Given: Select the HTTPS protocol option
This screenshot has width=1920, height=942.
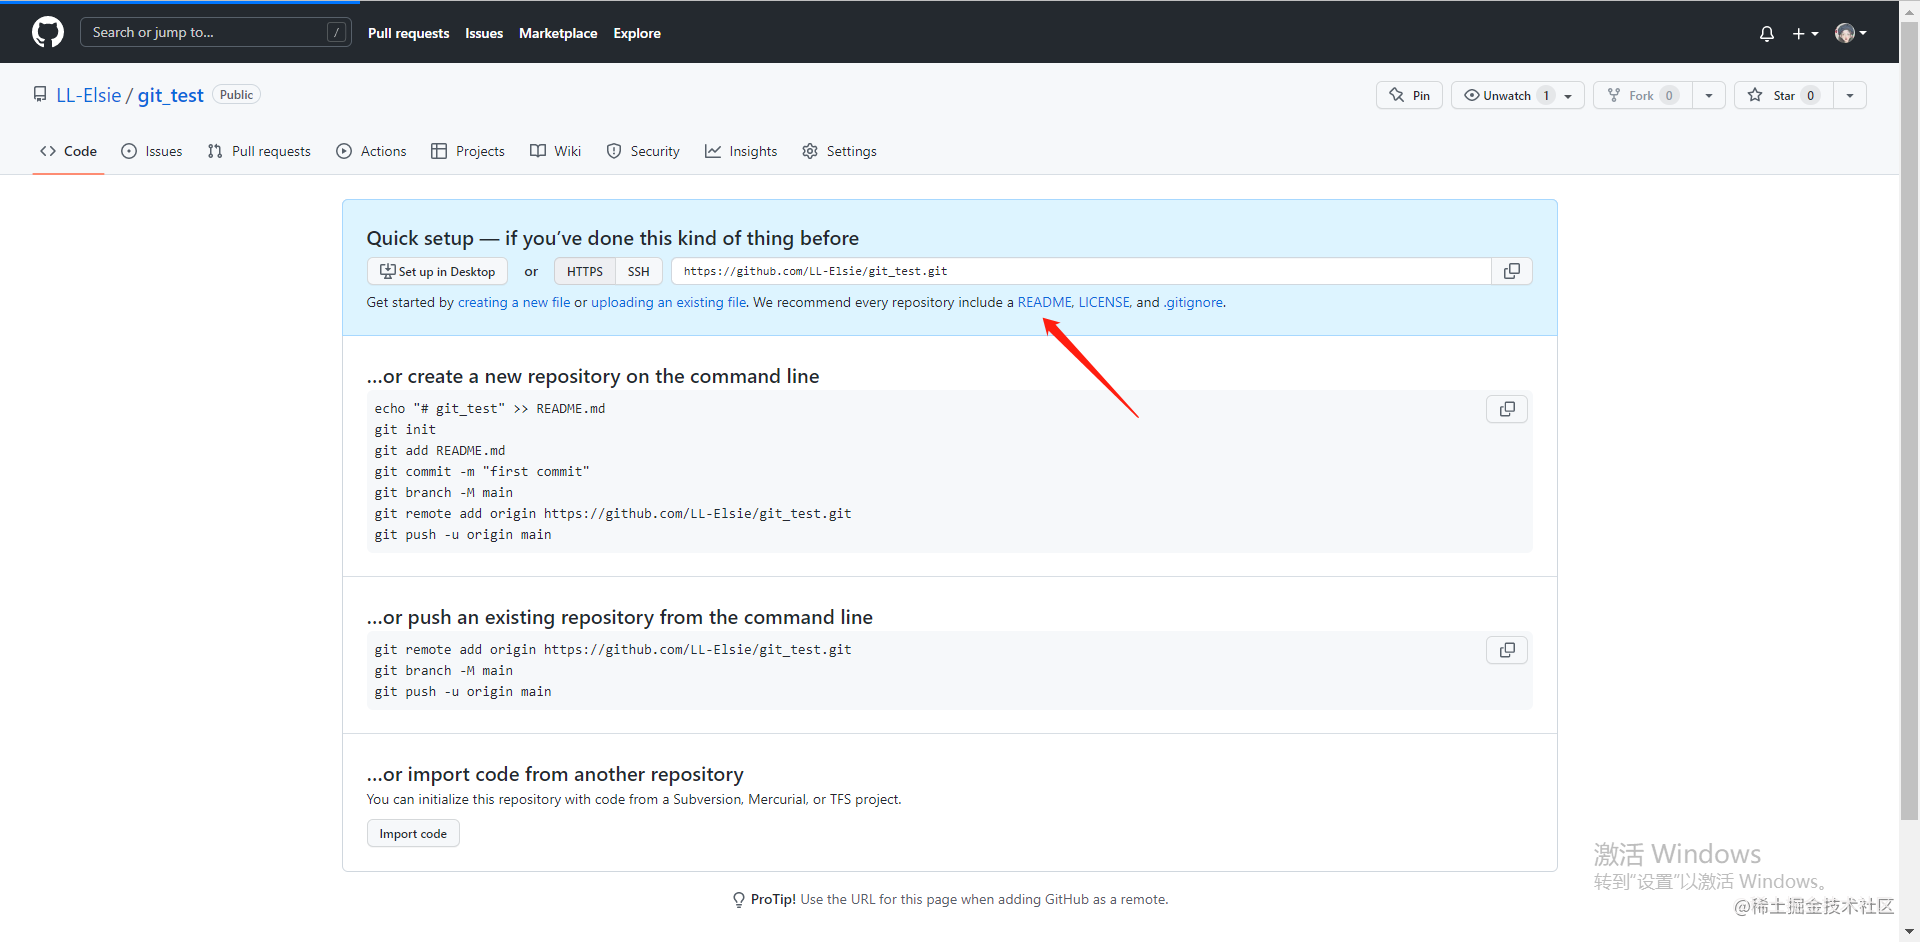Looking at the screenshot, I should tap(584, 271).
